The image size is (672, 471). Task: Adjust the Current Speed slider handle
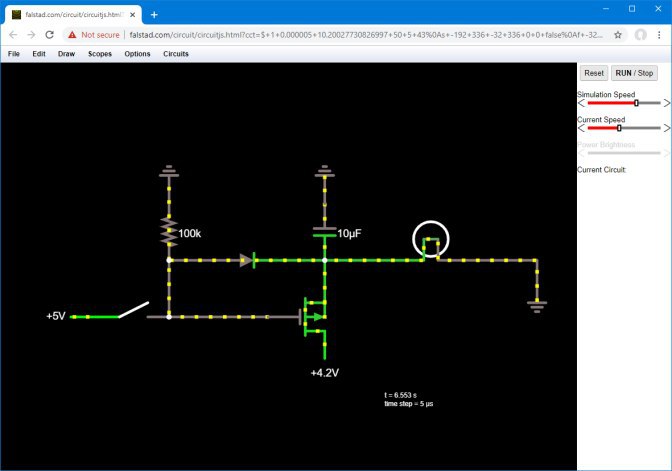[619, 128]
